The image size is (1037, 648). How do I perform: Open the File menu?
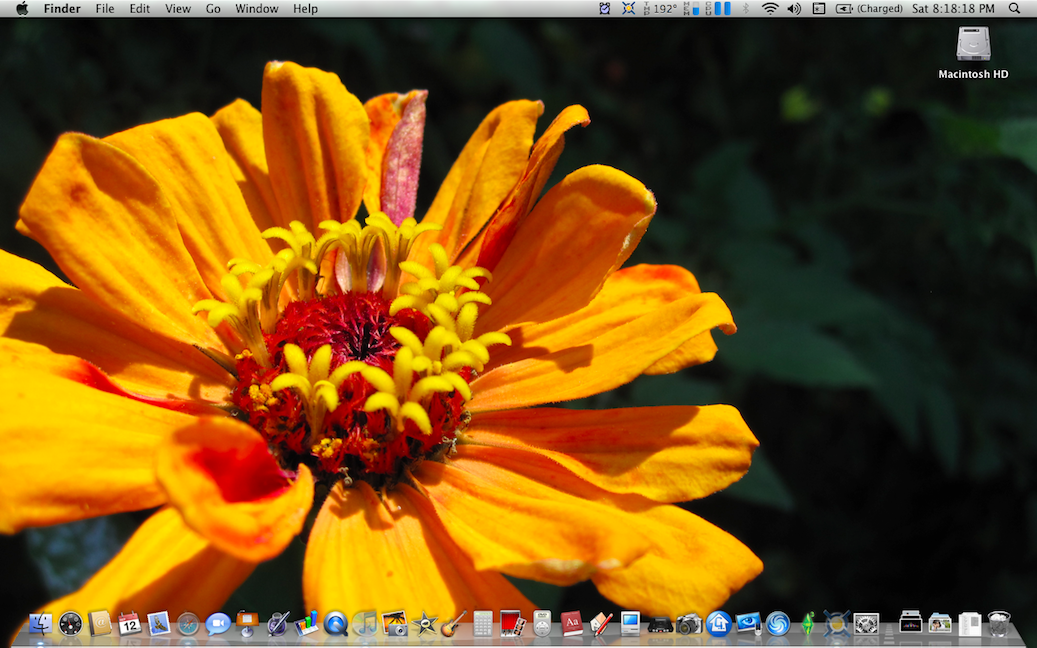(x=104, y=9)
